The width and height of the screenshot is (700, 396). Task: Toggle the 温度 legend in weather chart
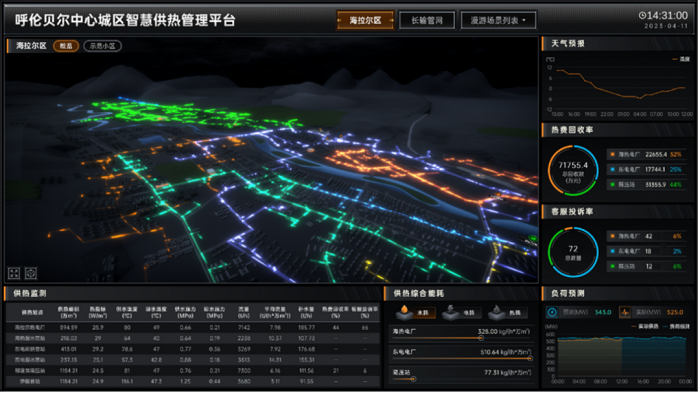click(681, 59)
